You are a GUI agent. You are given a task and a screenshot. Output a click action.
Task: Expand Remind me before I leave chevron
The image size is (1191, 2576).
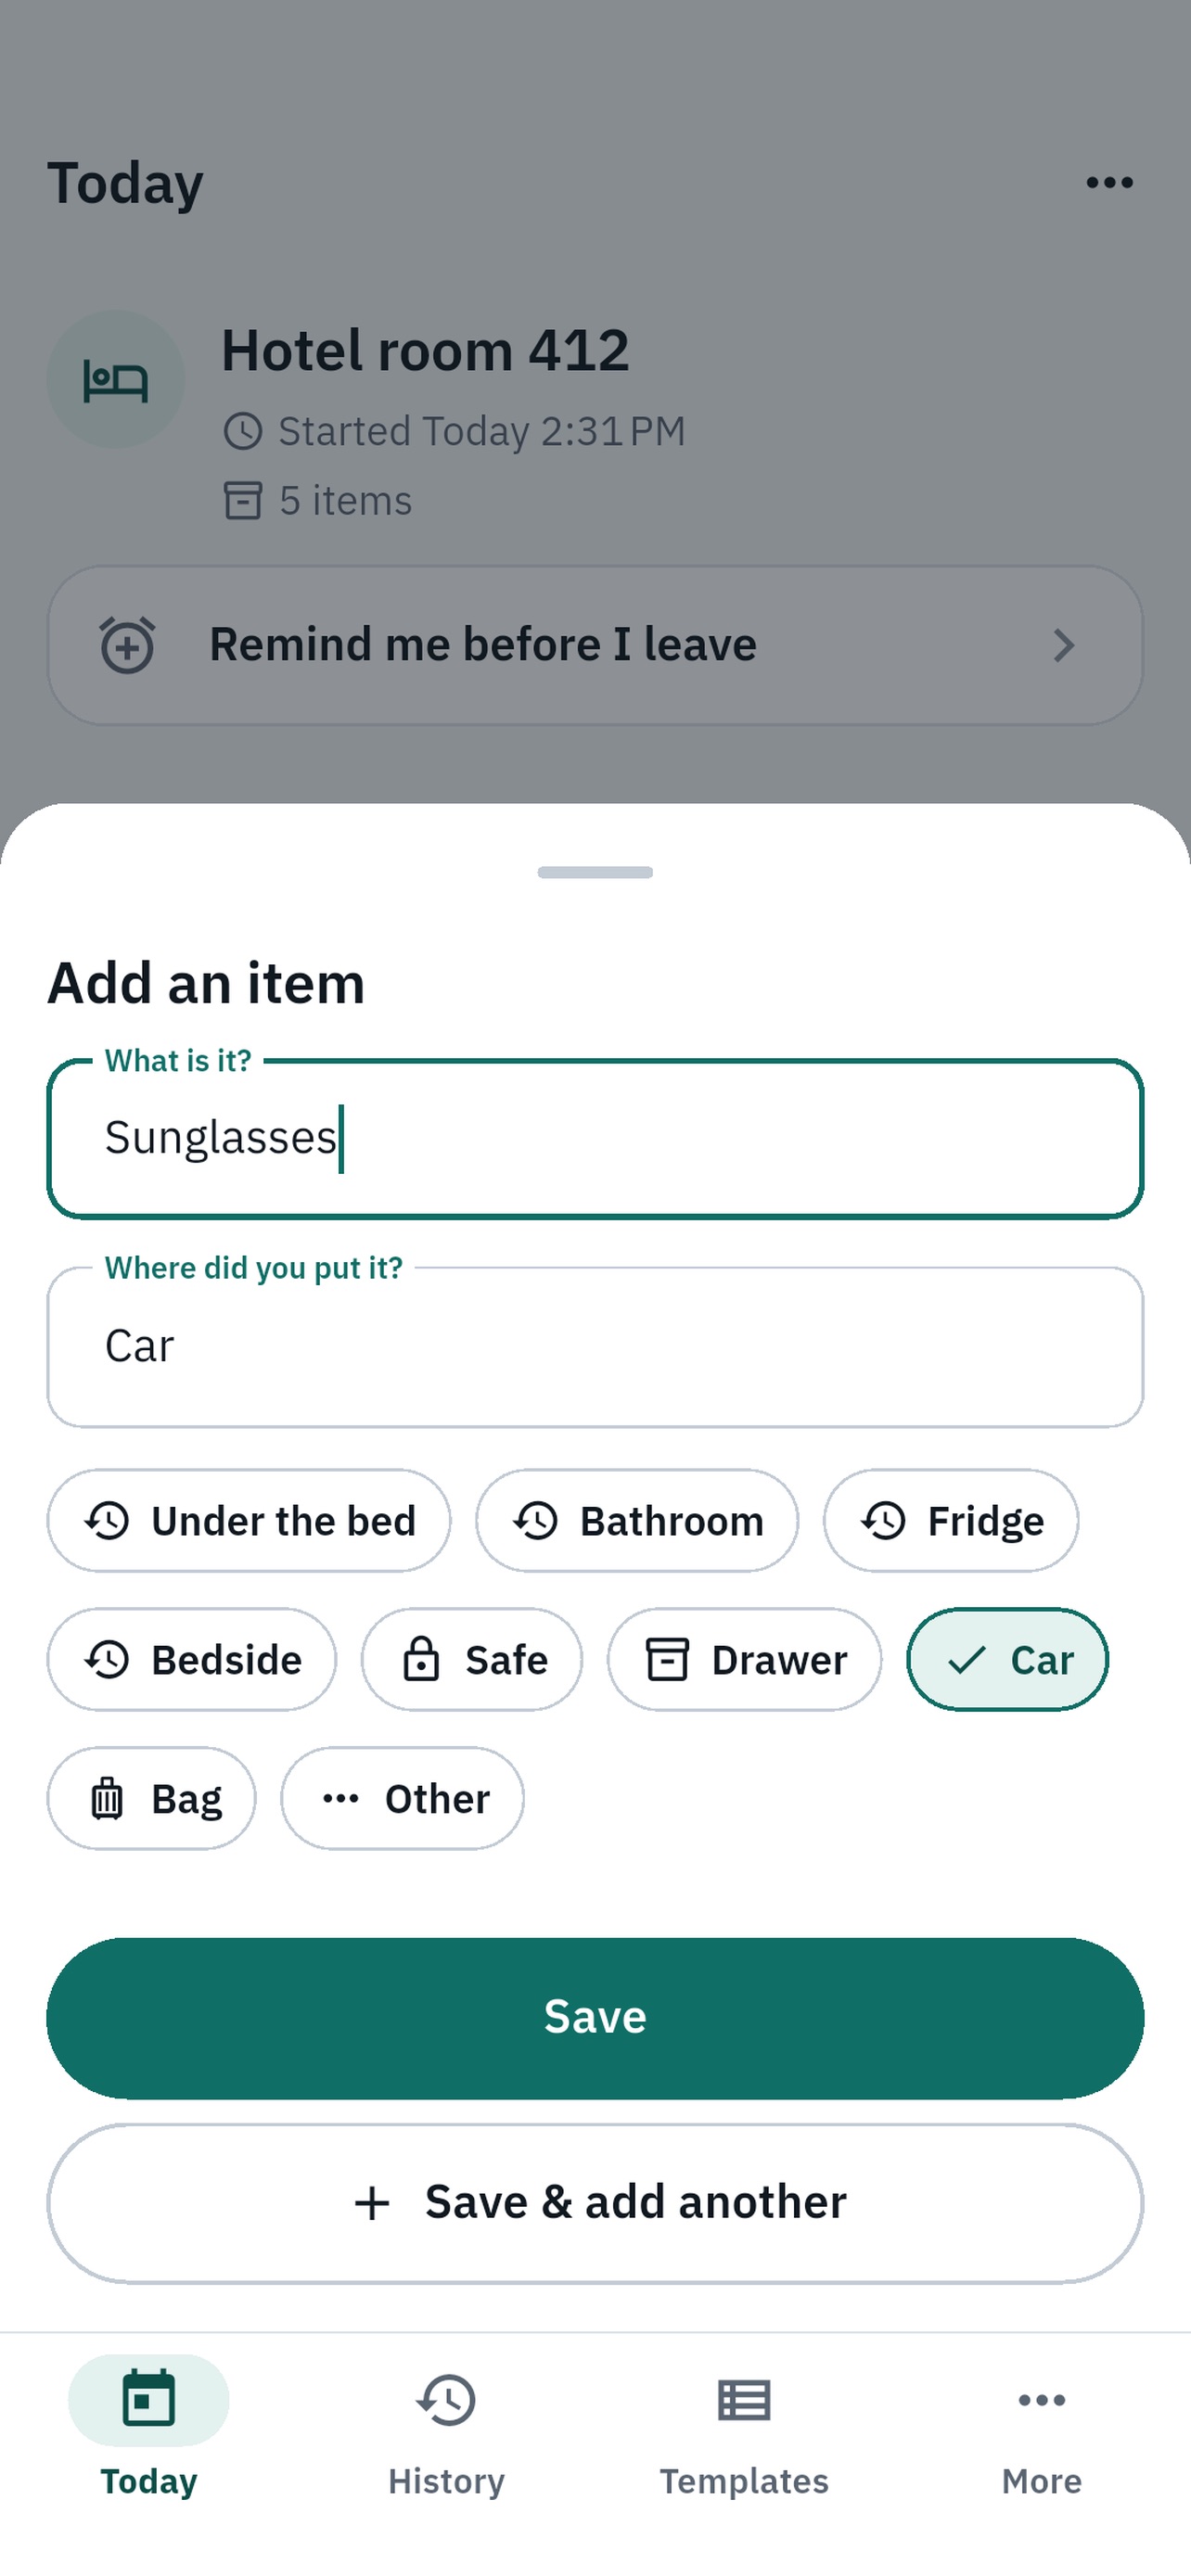(1063, 645)
